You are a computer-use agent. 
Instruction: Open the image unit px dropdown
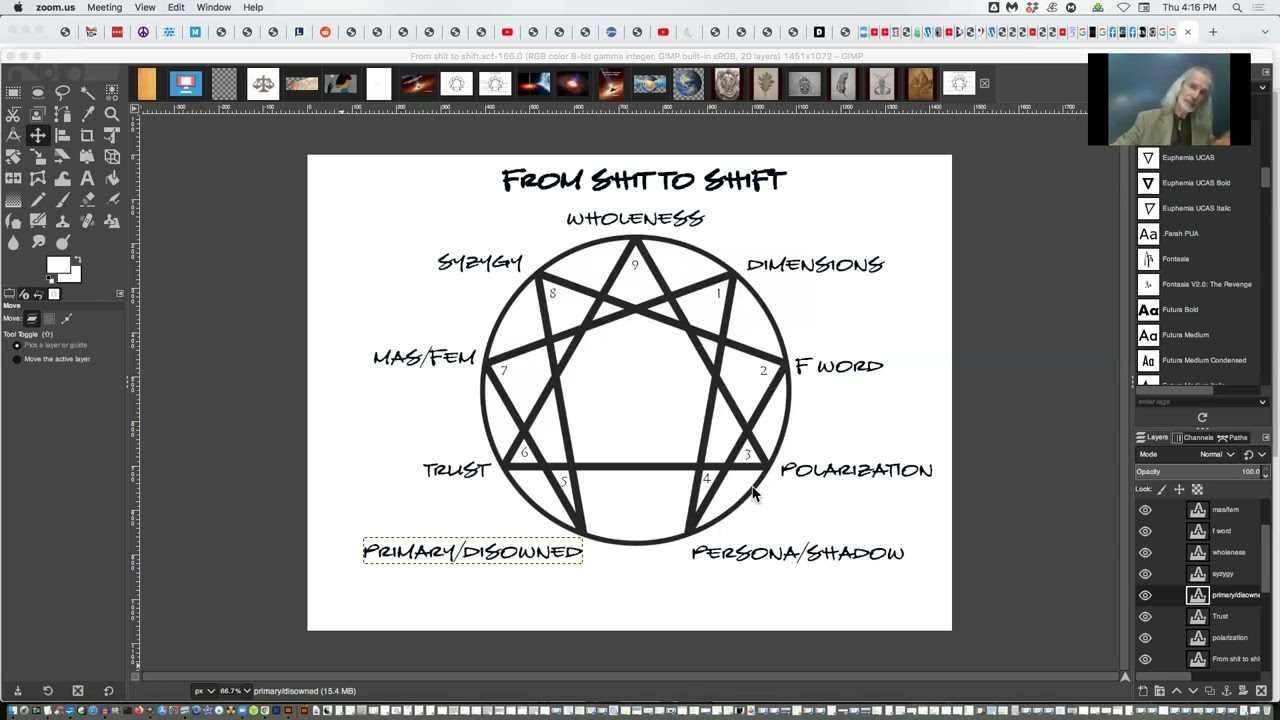[x=204, y=691]
